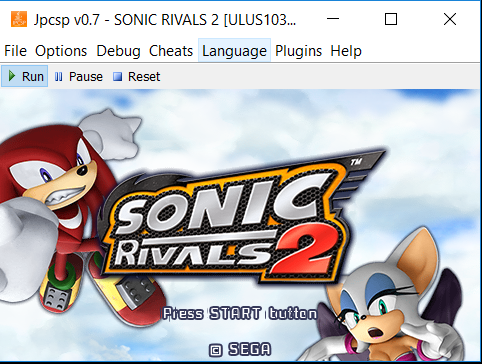Screen dimensions: 482x364
Task: Open the Help menu
Action: pyautogui.click(x=346, y=51)
